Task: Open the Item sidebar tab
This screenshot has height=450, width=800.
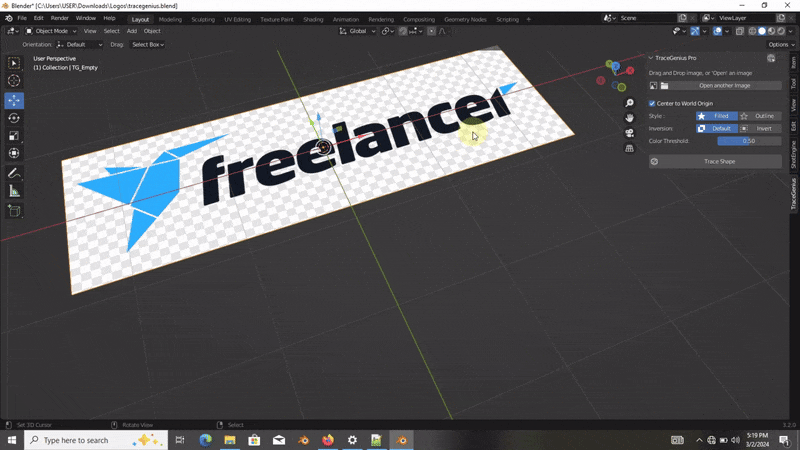Action: [x=793, y=62]
